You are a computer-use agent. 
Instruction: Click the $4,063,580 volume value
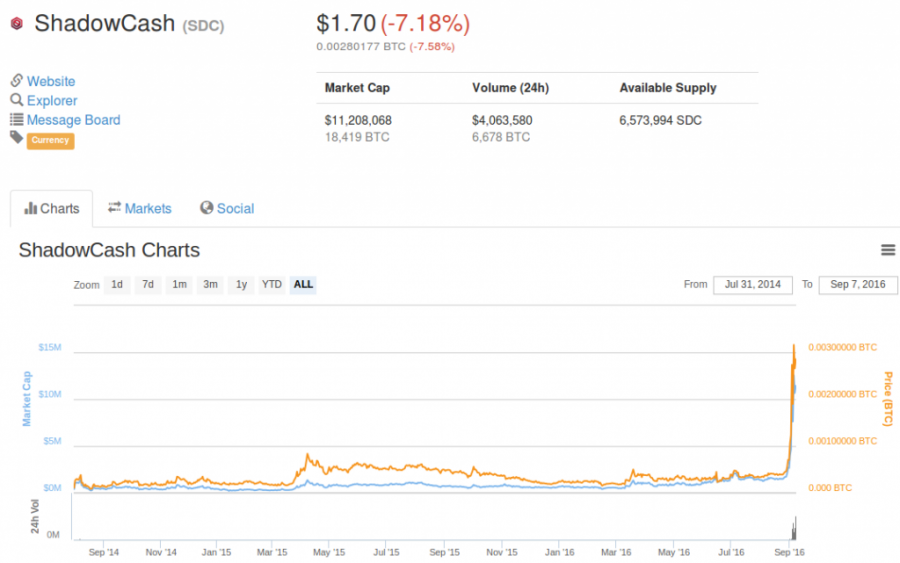point(502,121)
